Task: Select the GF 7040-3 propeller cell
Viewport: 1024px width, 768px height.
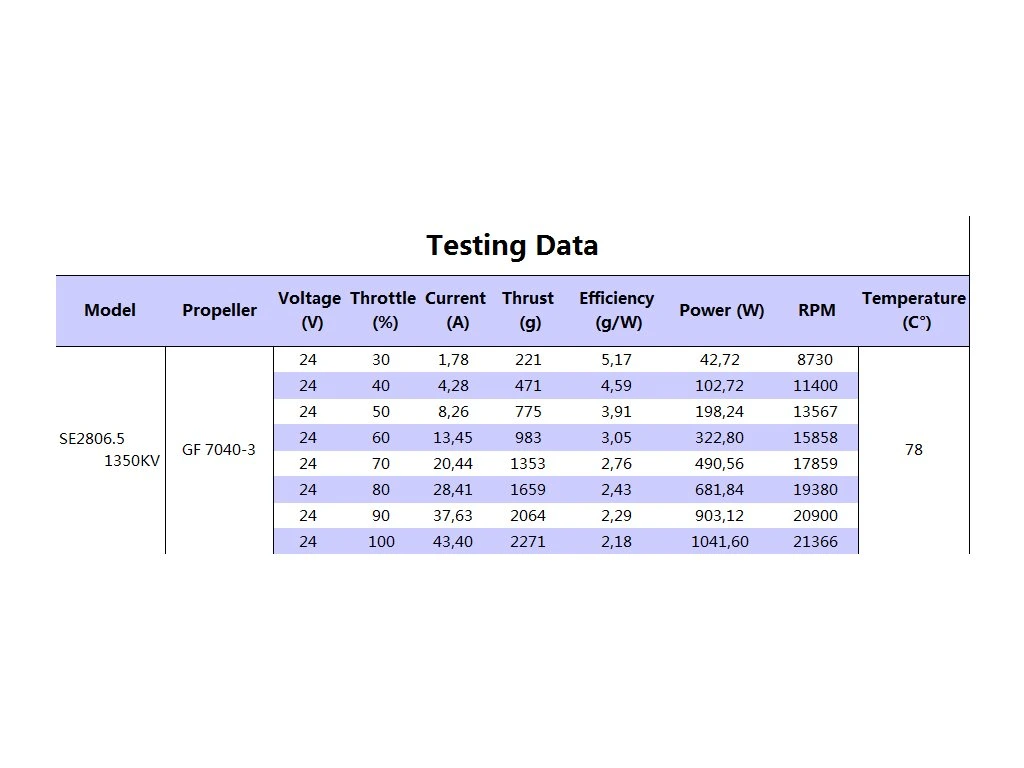Action: pos(219,449)
